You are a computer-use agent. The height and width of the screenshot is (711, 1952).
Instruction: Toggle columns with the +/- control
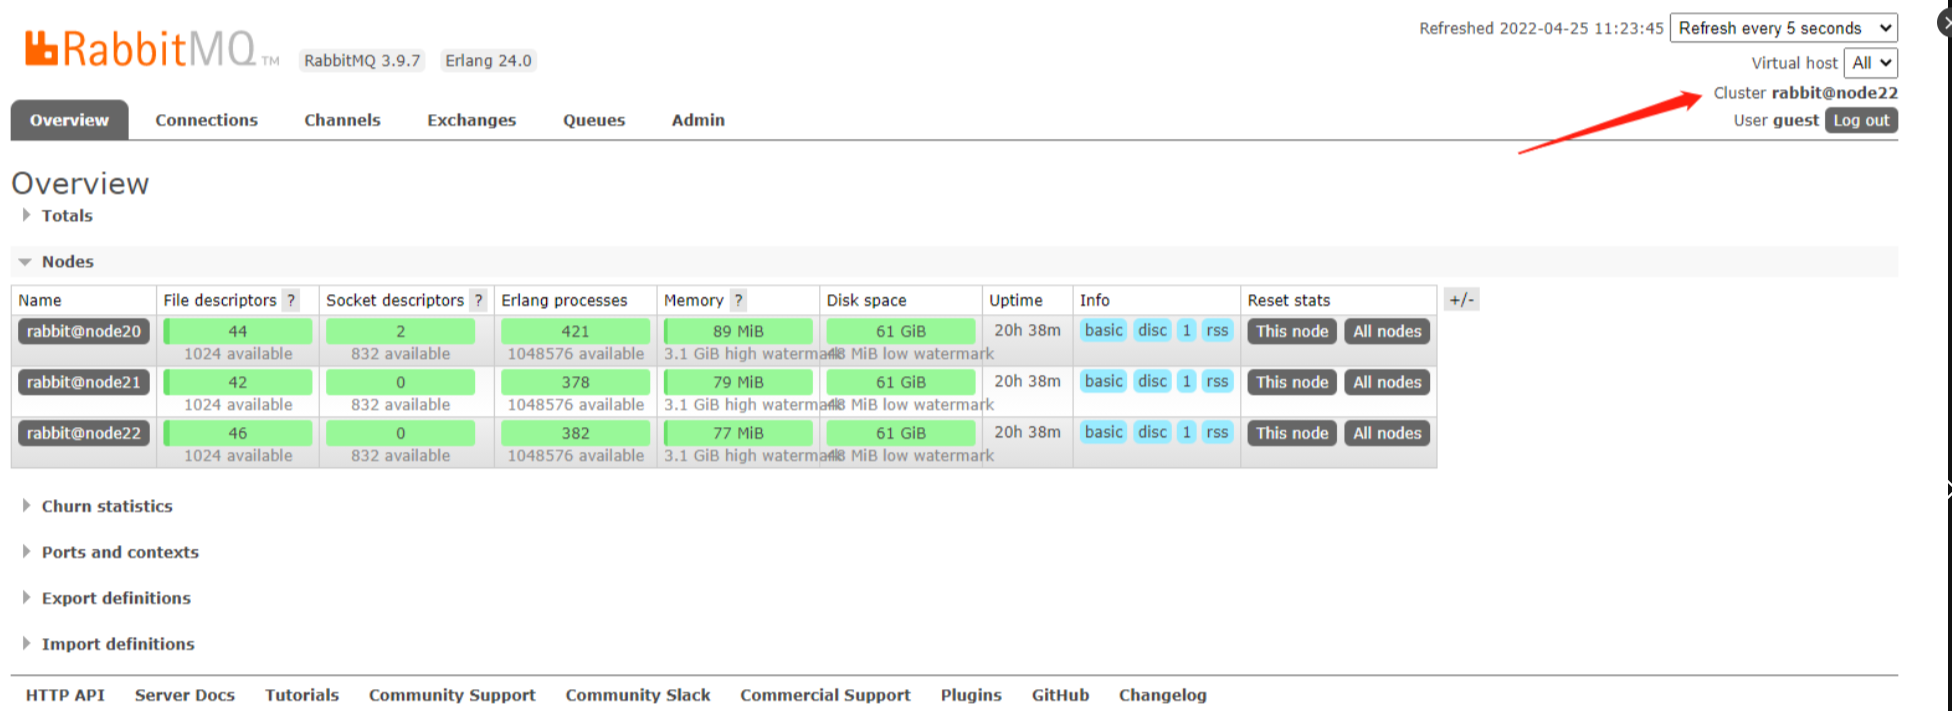[1461, 299]
